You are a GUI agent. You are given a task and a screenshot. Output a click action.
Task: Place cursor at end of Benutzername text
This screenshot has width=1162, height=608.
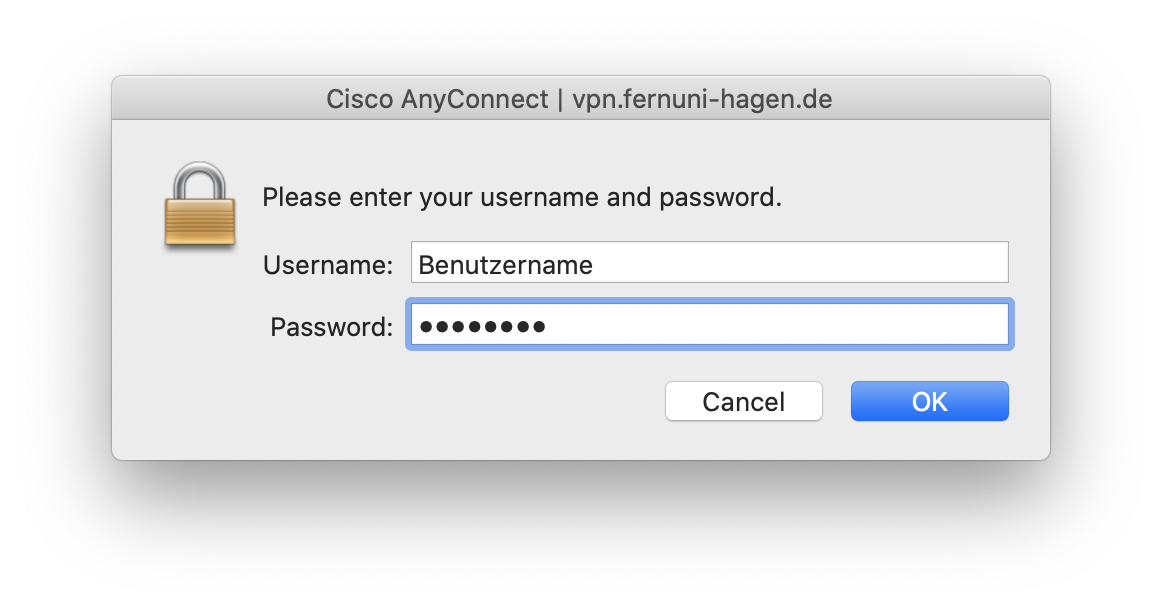coord(595,265)
